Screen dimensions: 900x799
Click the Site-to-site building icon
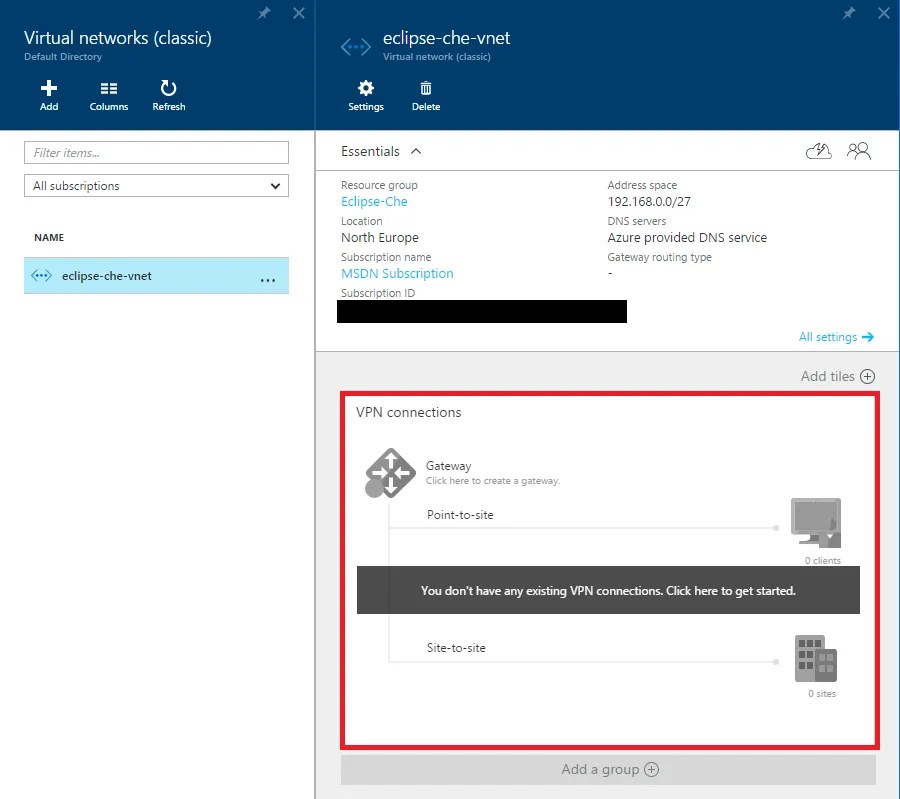[x=816, y=658]
